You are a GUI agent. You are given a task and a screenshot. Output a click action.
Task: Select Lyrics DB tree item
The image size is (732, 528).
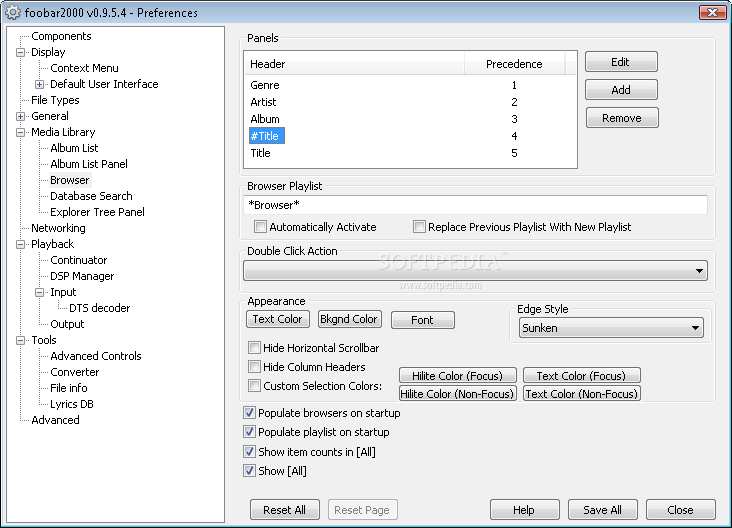72,404
